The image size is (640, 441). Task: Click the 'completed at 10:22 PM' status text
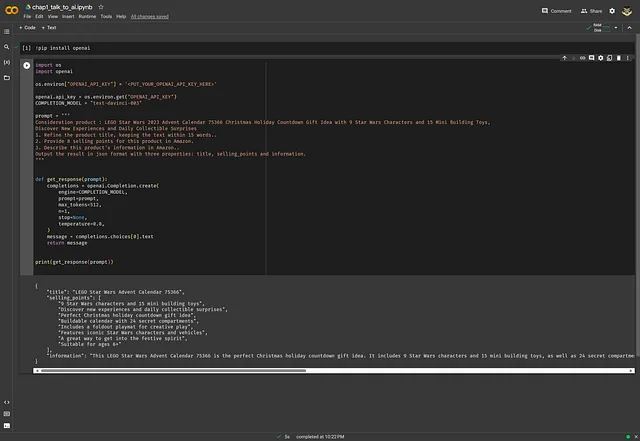pos(320,437)
